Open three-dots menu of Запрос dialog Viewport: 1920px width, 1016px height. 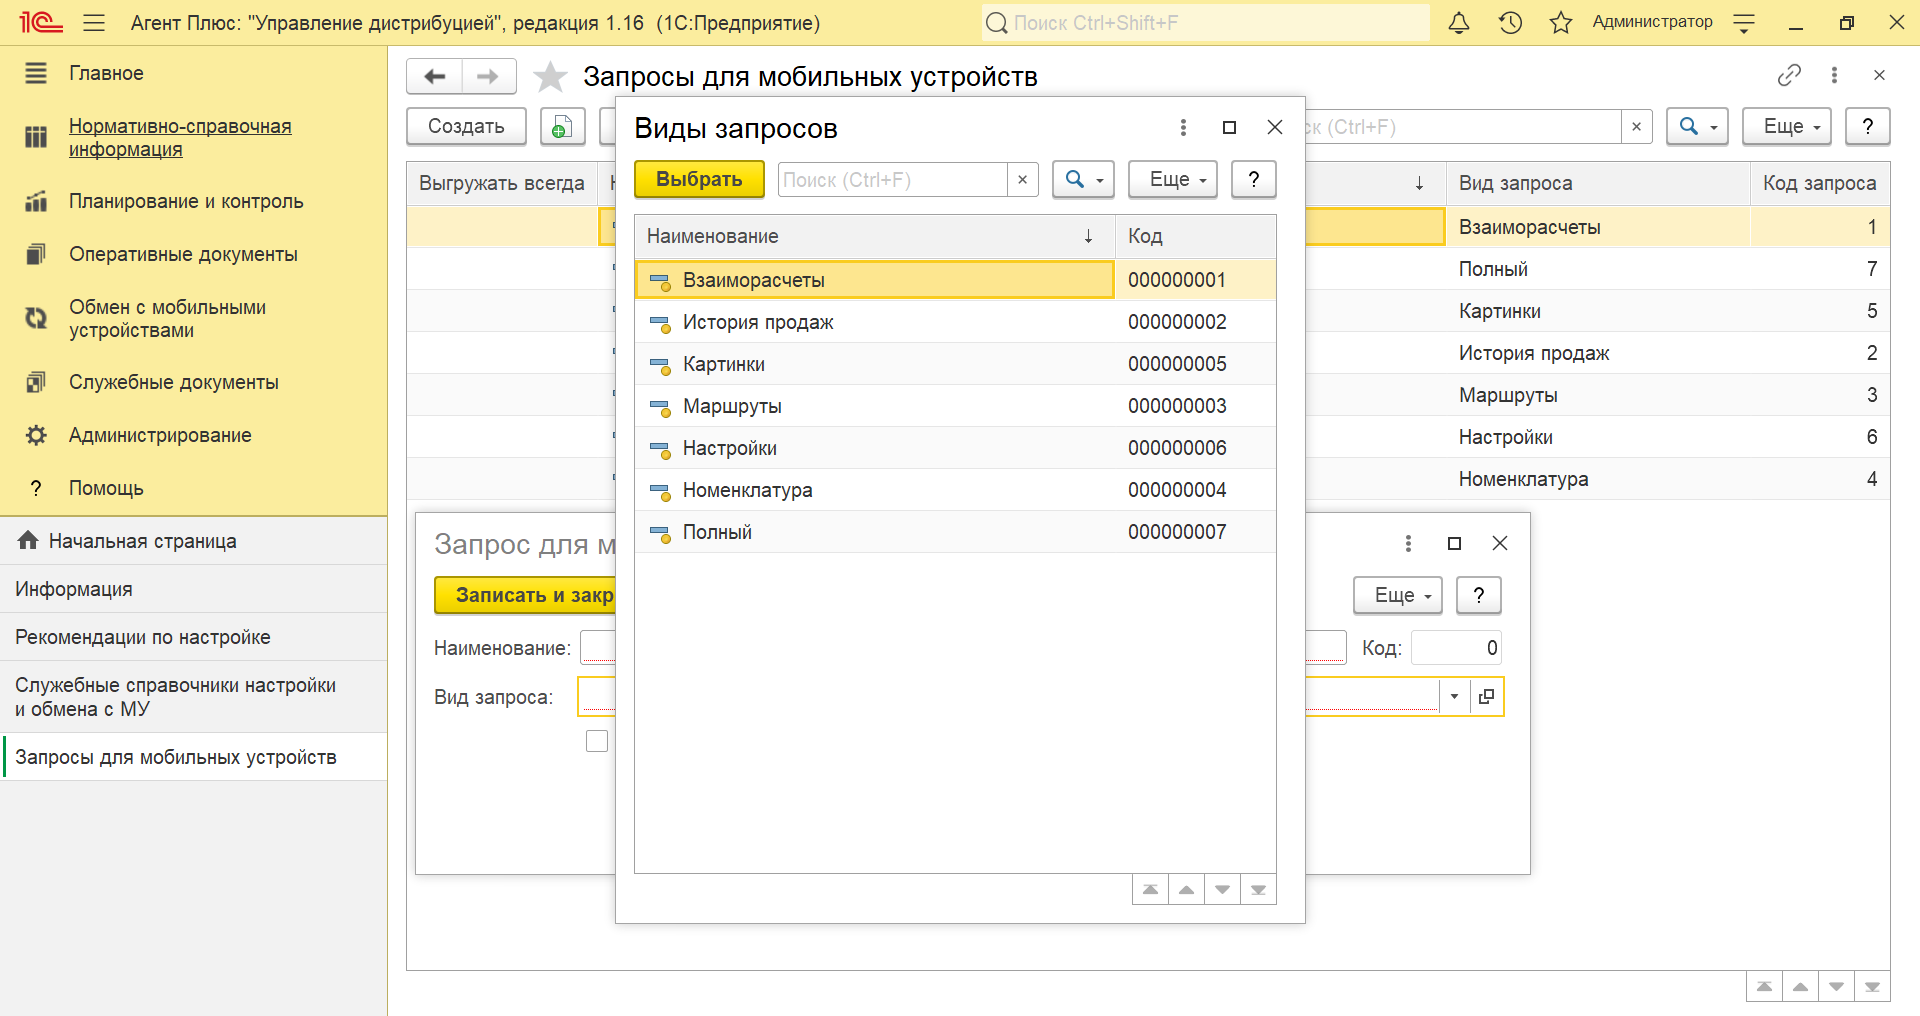[x=1408, y=543]
